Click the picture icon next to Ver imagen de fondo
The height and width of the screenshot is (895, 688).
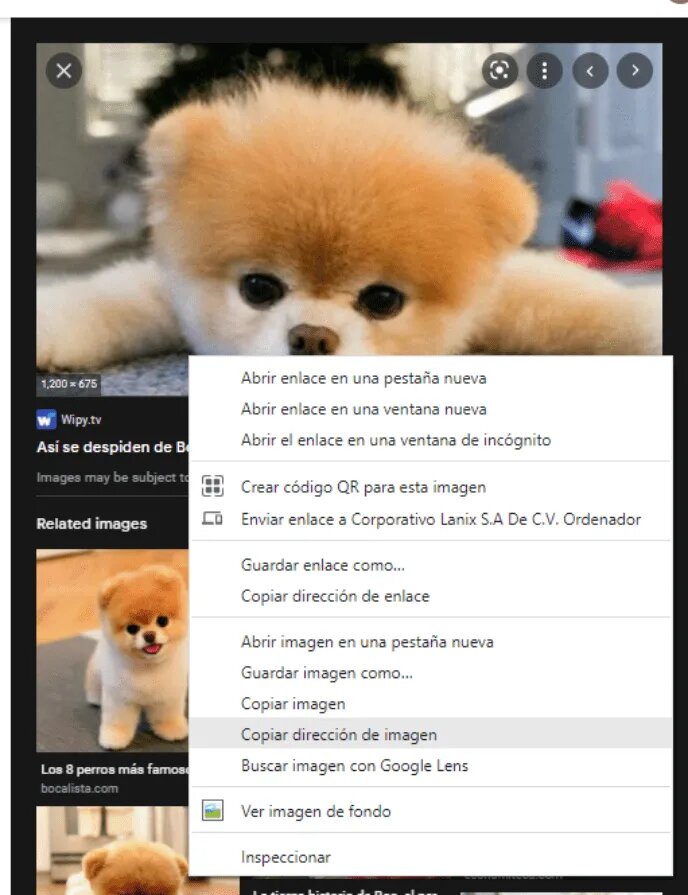pyautogui.click(x=212, y=811)
